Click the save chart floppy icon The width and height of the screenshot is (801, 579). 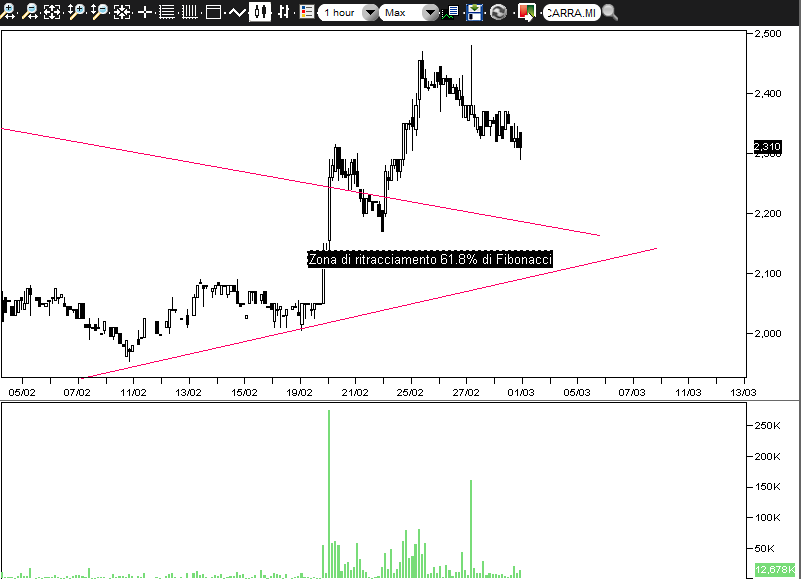(x=475, y=12)
